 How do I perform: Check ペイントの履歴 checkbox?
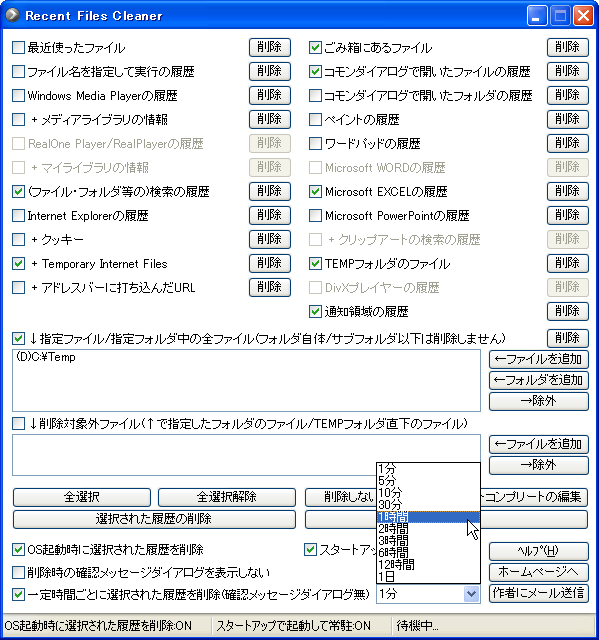click(315, 120)
